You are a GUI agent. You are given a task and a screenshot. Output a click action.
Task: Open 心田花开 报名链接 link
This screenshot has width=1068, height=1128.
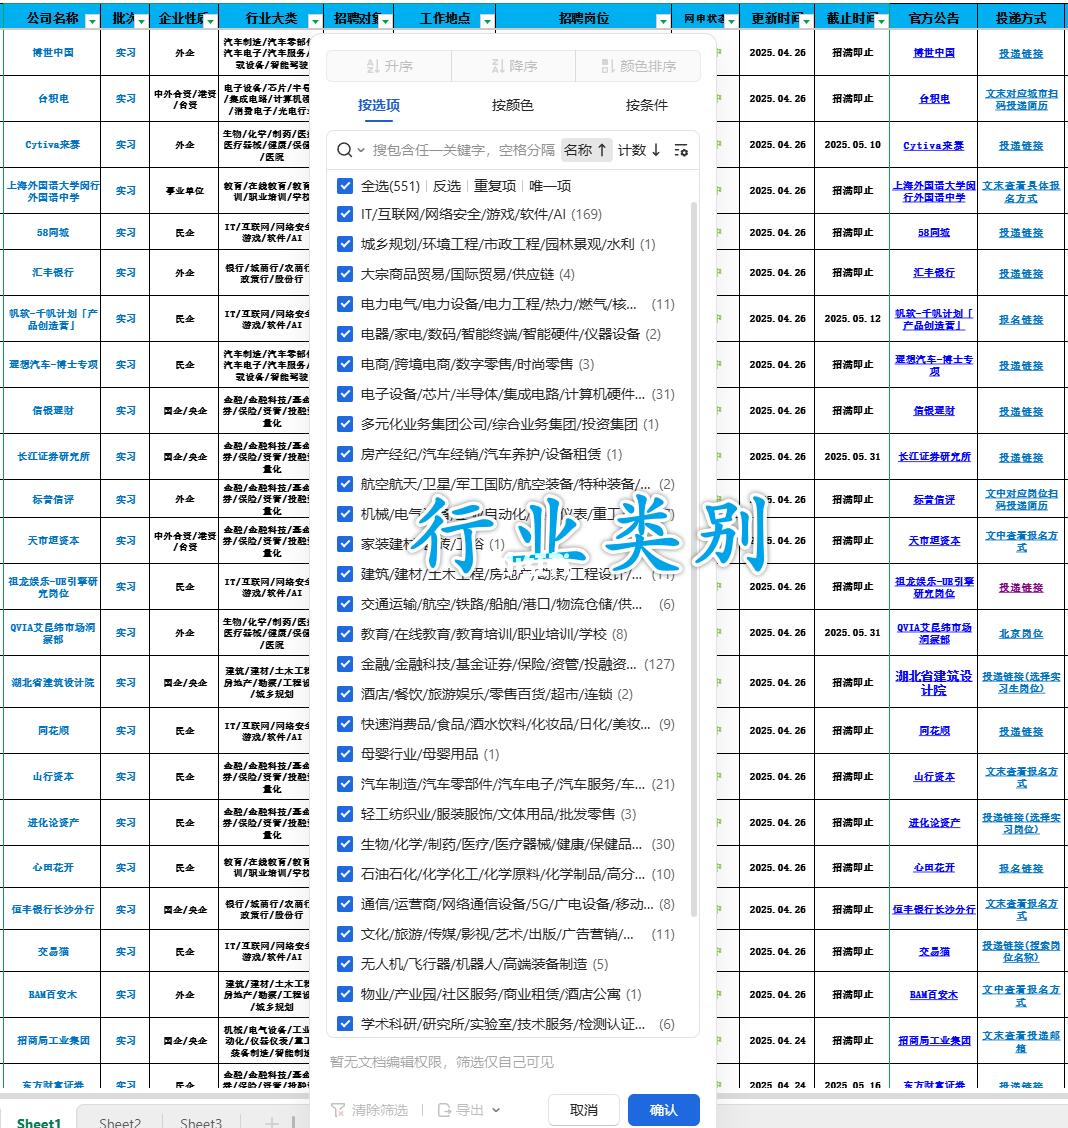pos(1021,868)
